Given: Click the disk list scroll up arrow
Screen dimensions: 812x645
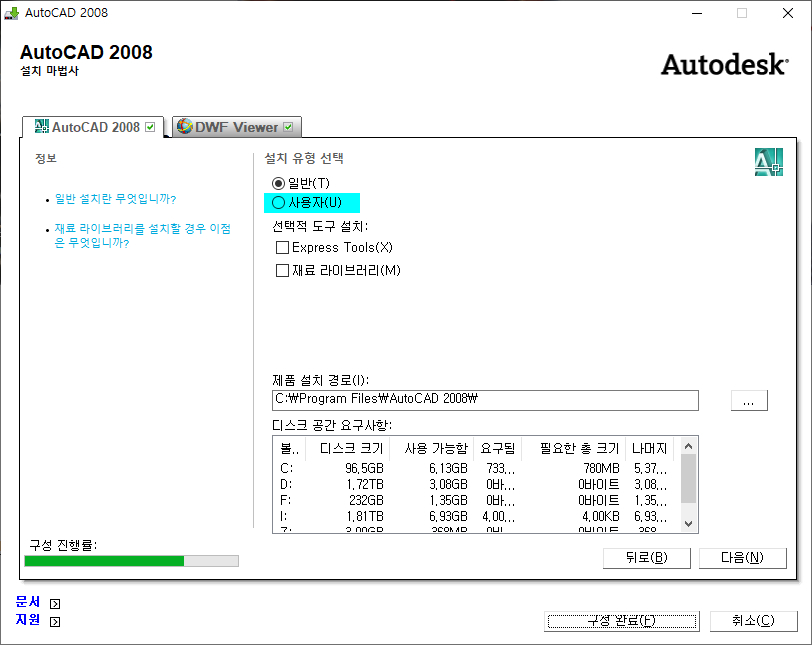Looking at the screenshot, I should (x=688, y=446).
